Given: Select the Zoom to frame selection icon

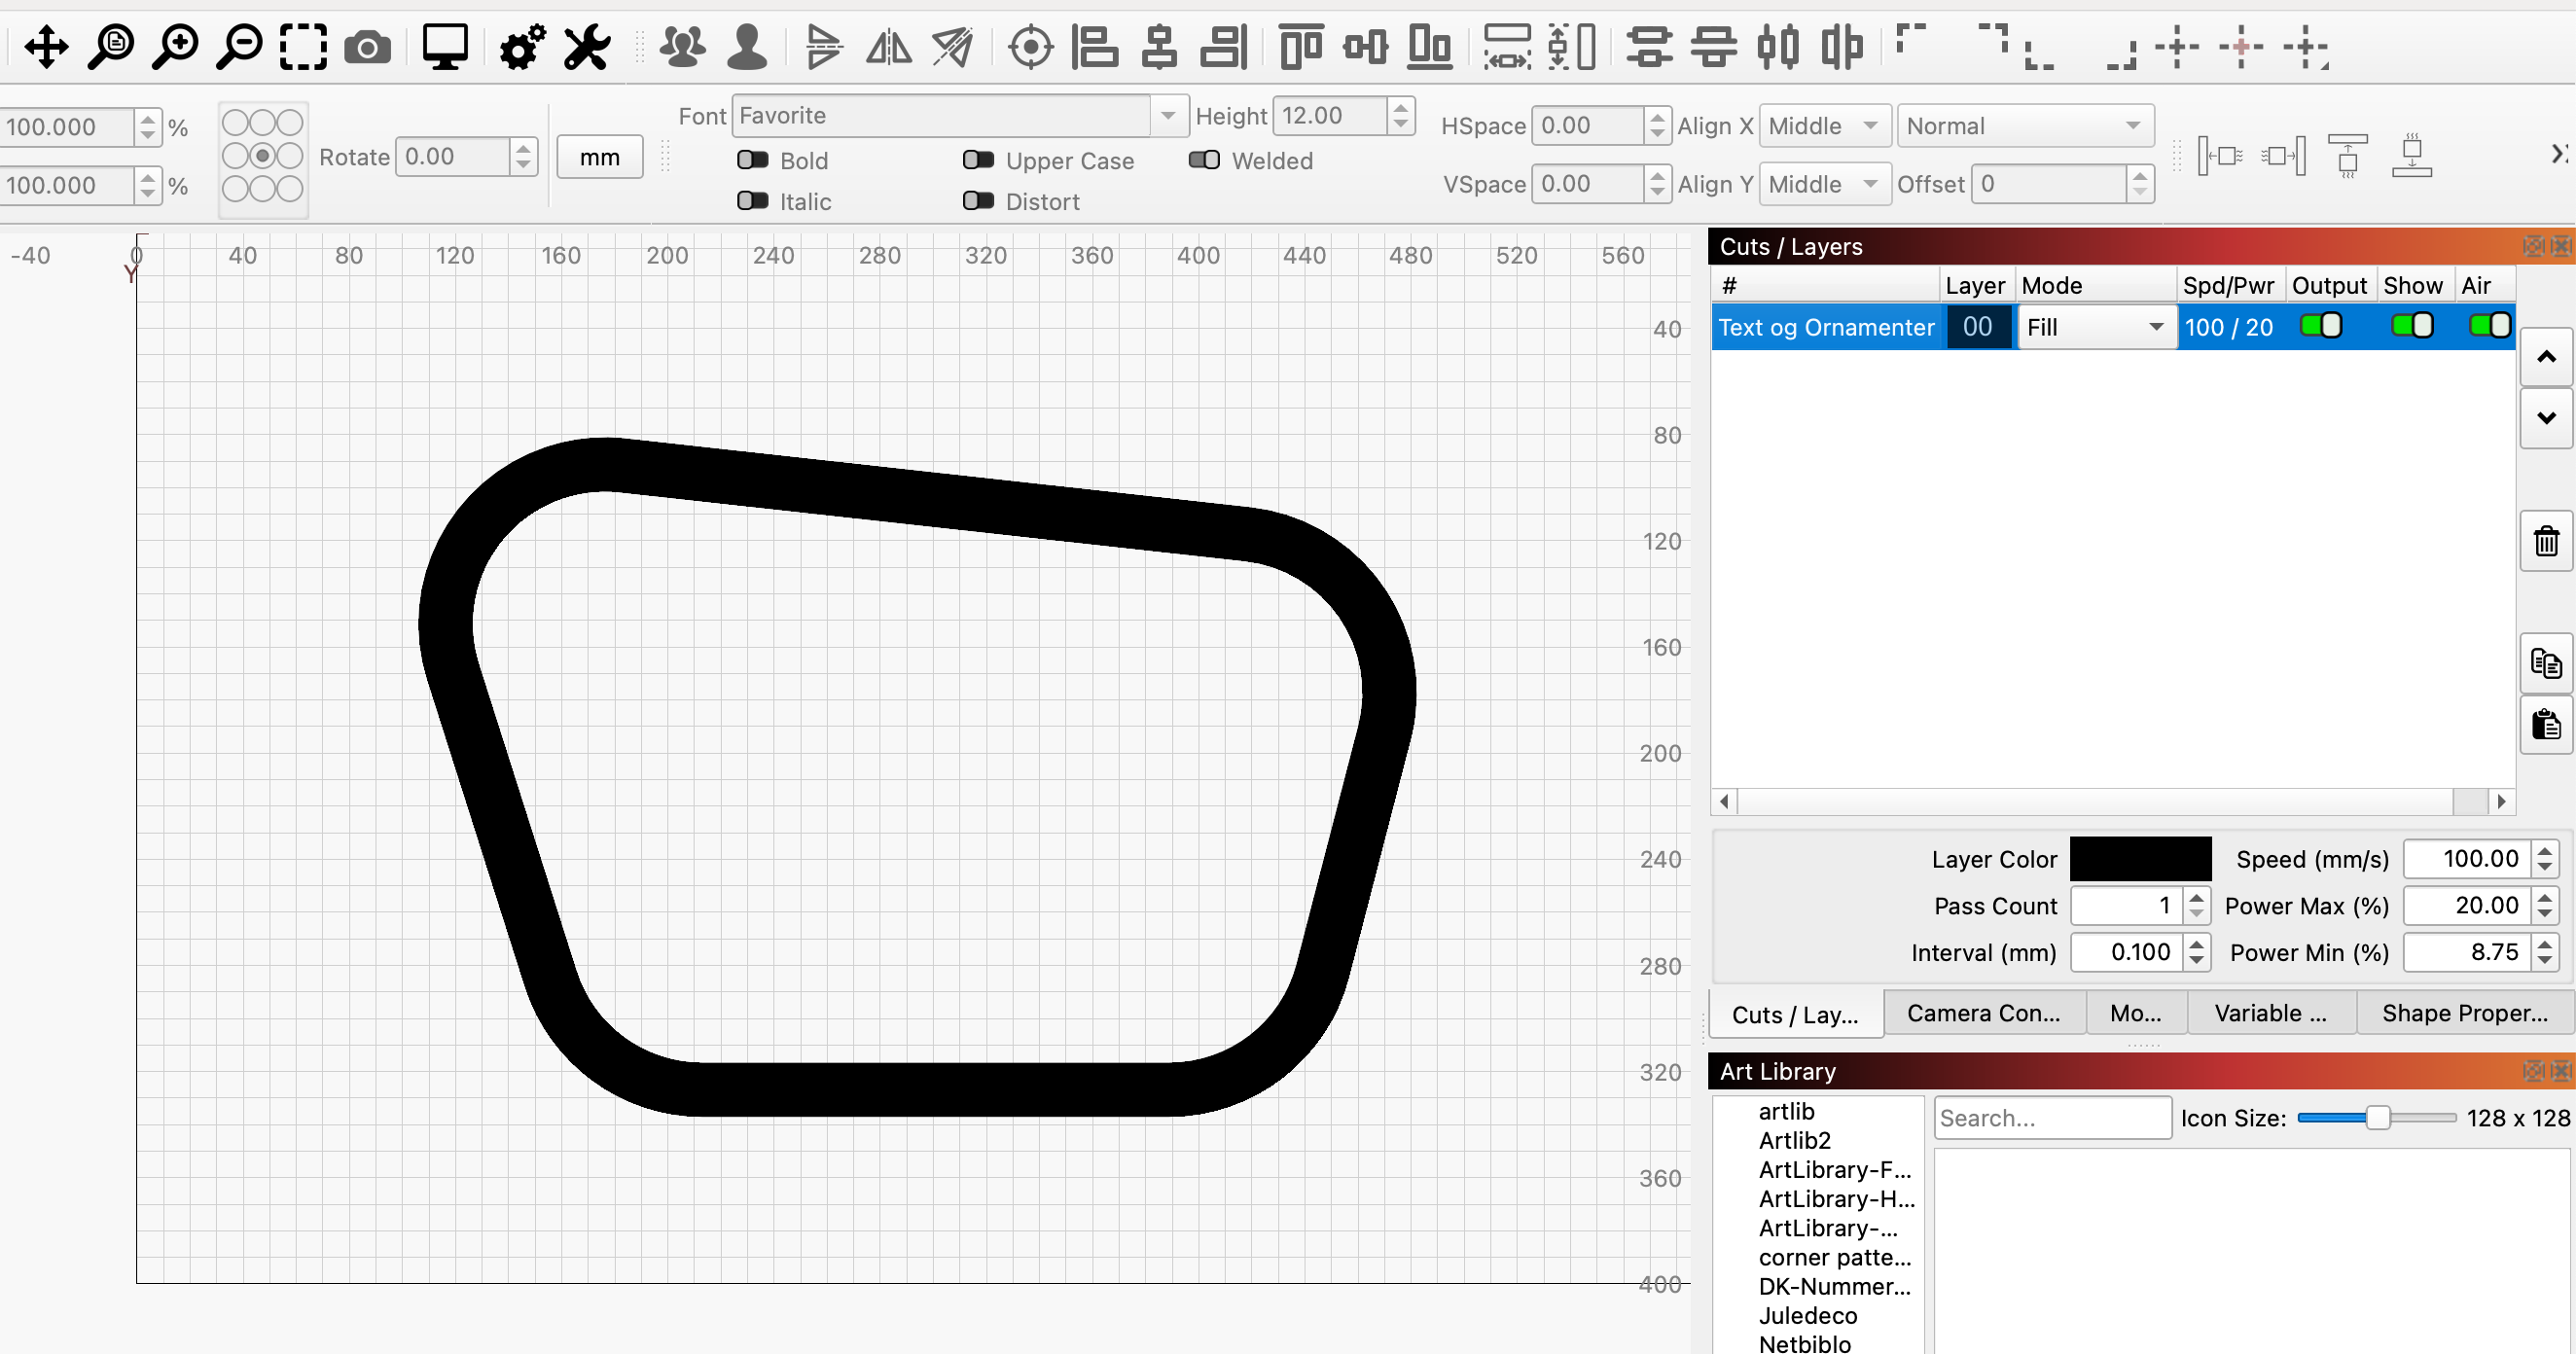Looking at the screenshot, I should 303,47.
